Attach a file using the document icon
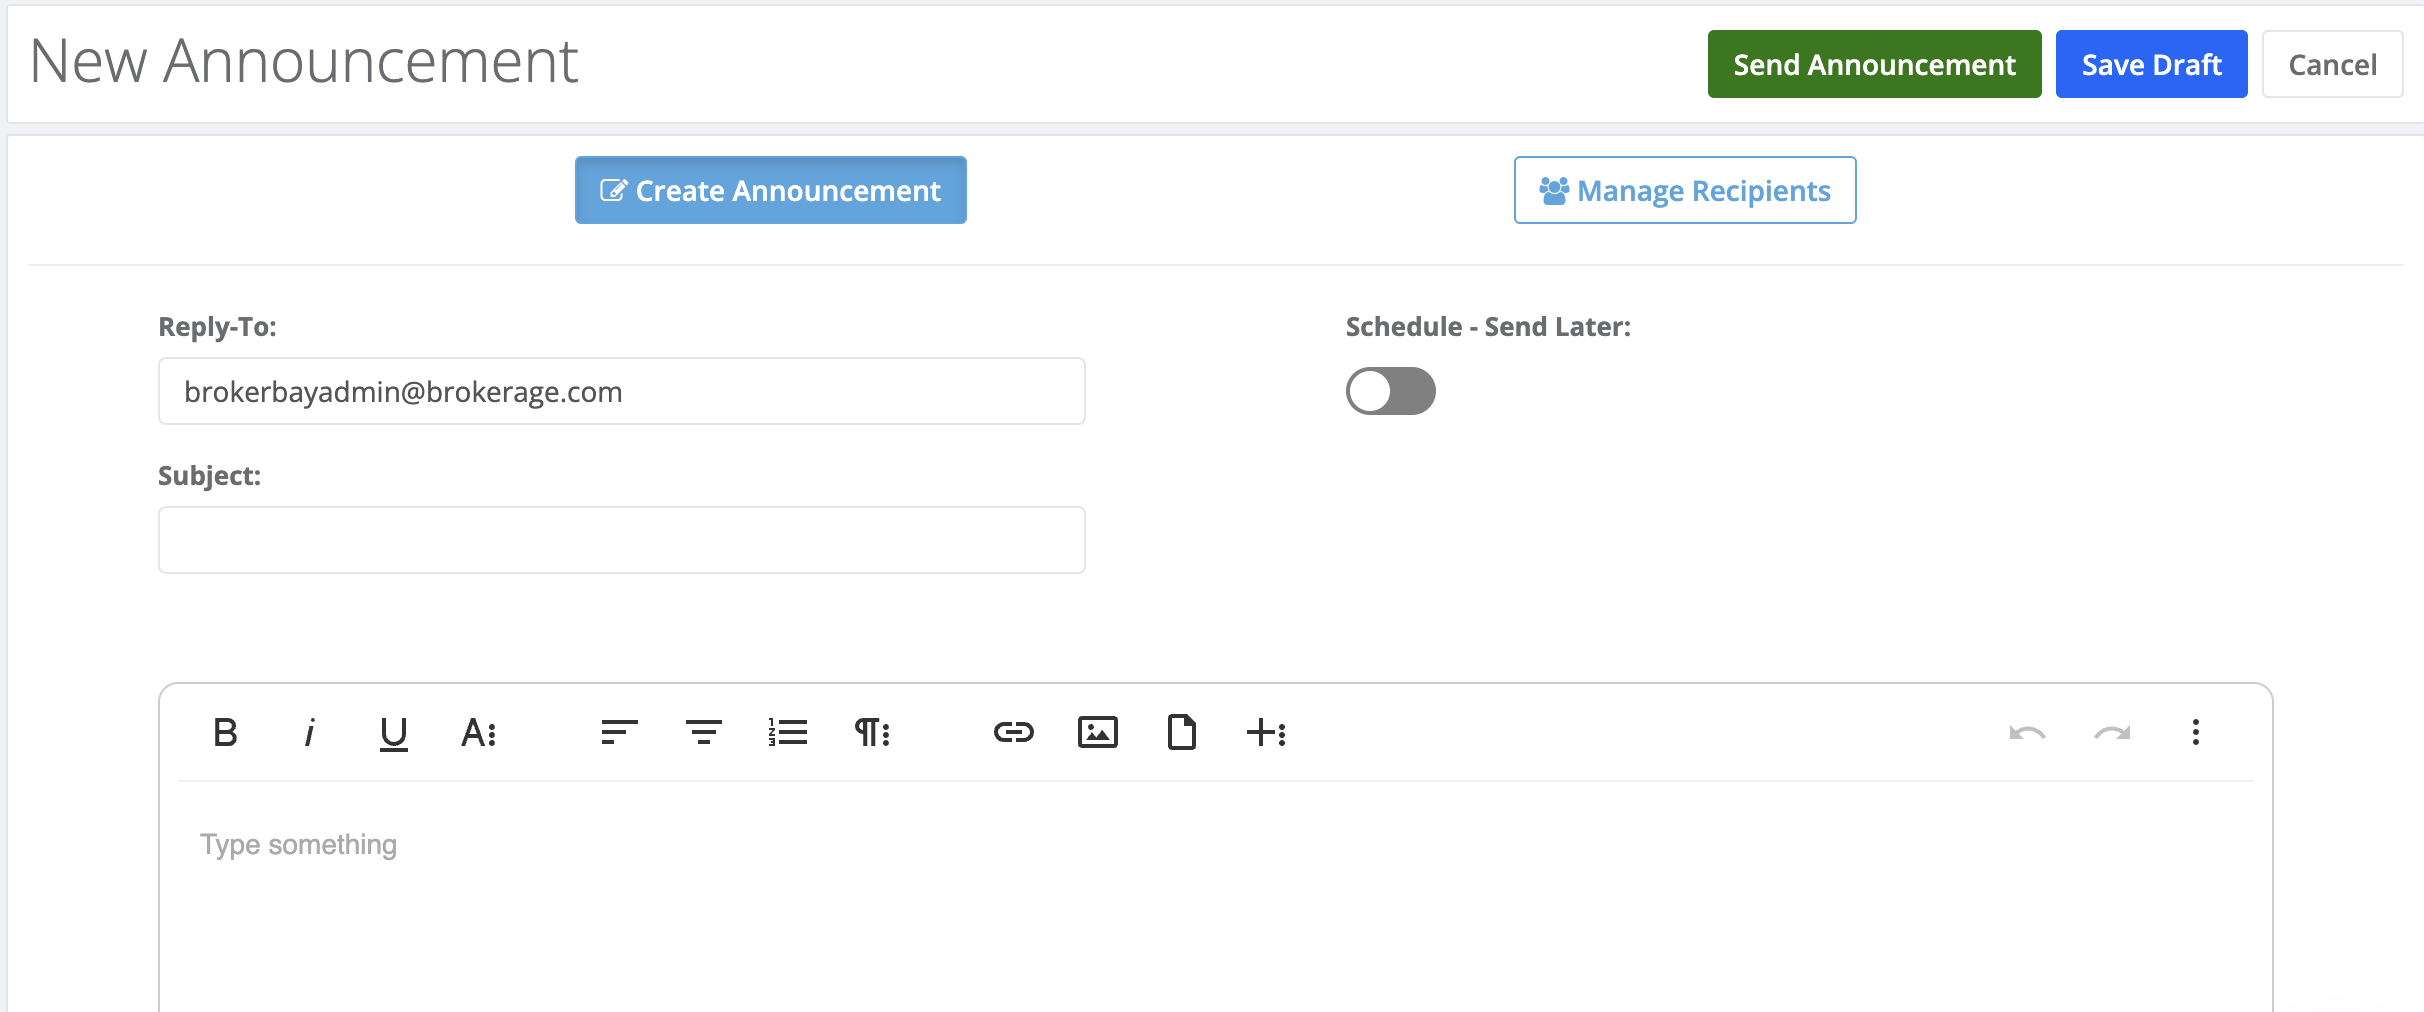2424x1012 pixels. (1182, 733)
